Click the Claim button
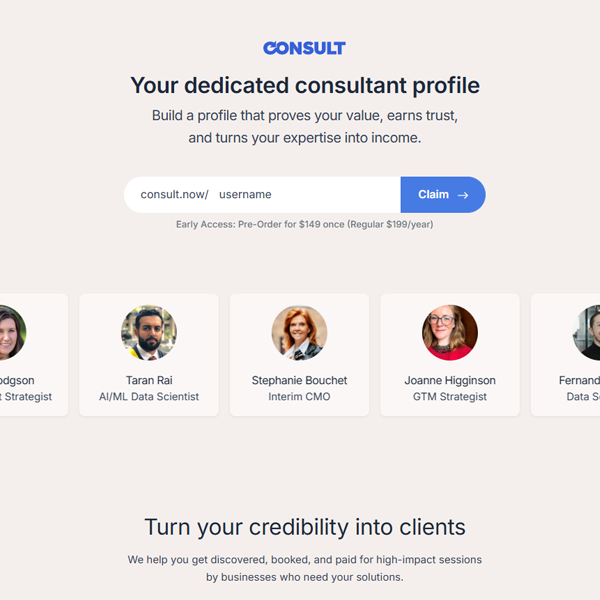 coord(442,195)
